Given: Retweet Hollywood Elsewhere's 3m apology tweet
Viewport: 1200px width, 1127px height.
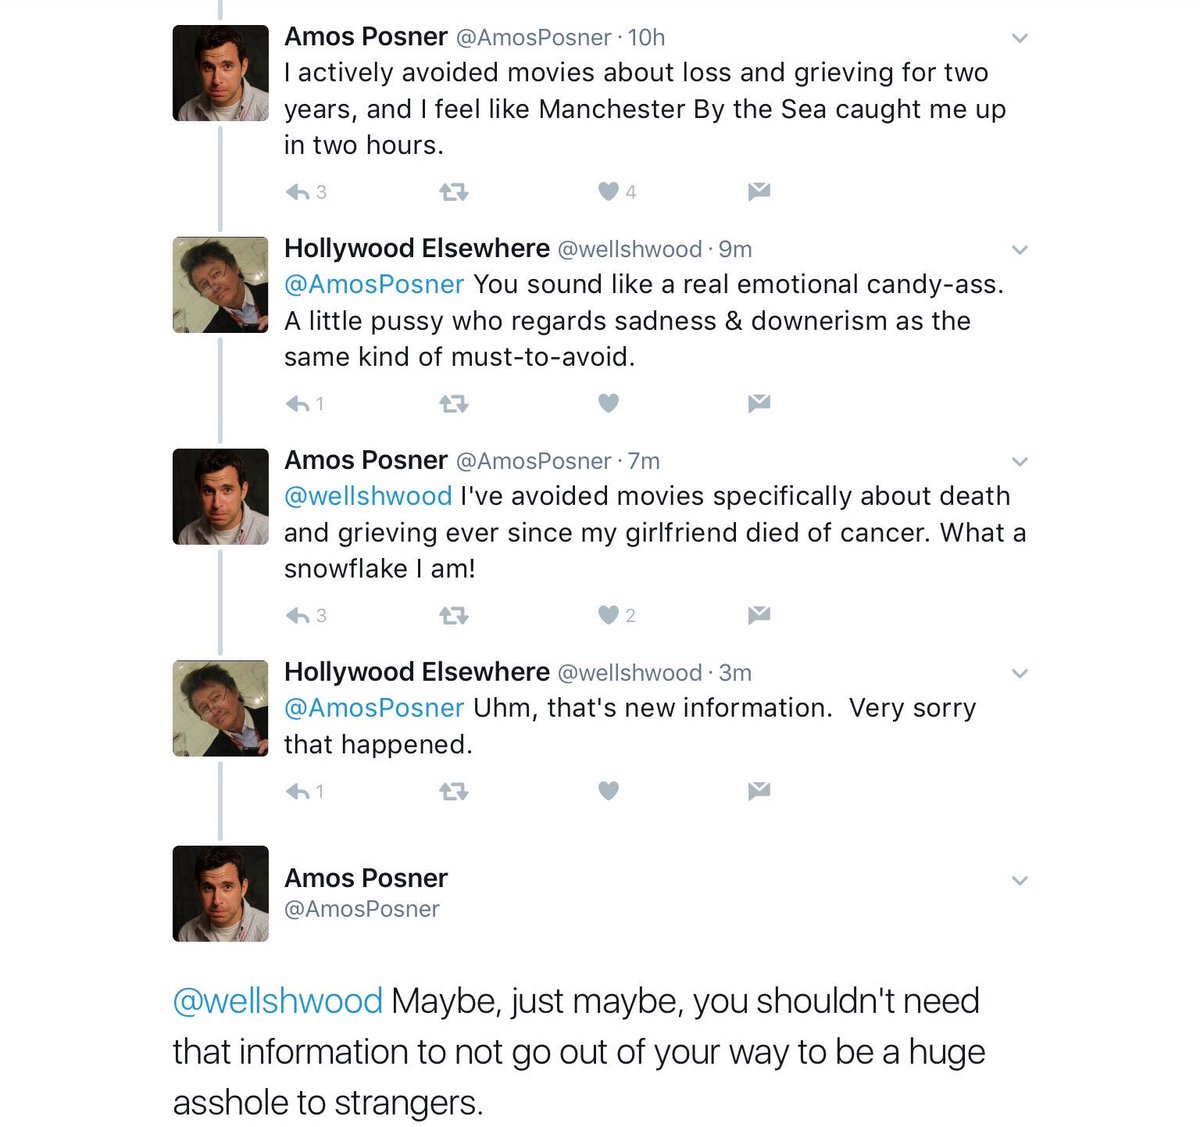Looking at the screenshot, I should [x=454, y=792].
